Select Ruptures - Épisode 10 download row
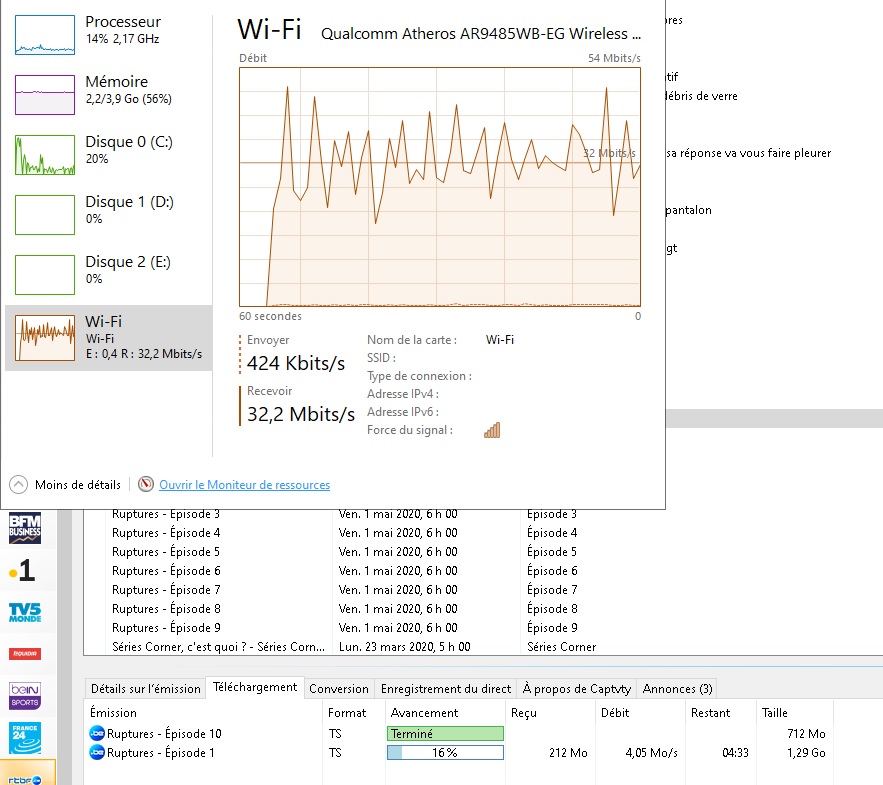The width and height of the screenshot is (883, 785). pos(164,734)
